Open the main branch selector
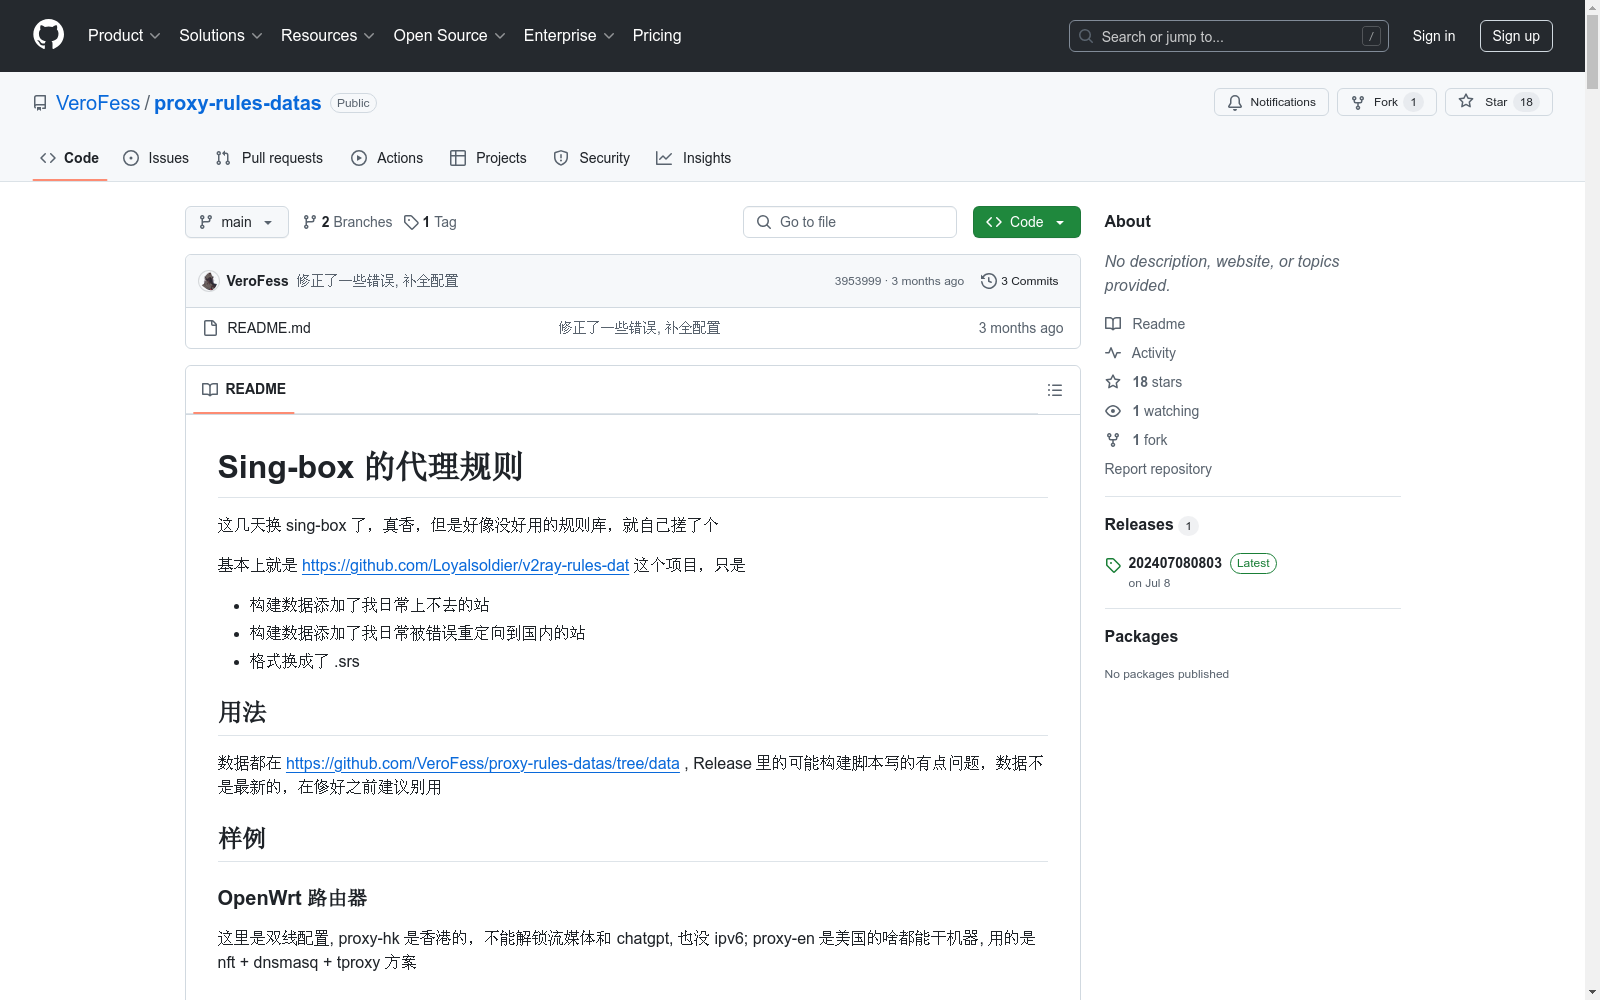The height and width of the screenshot is (1000, 1600). tap(237, 222)
